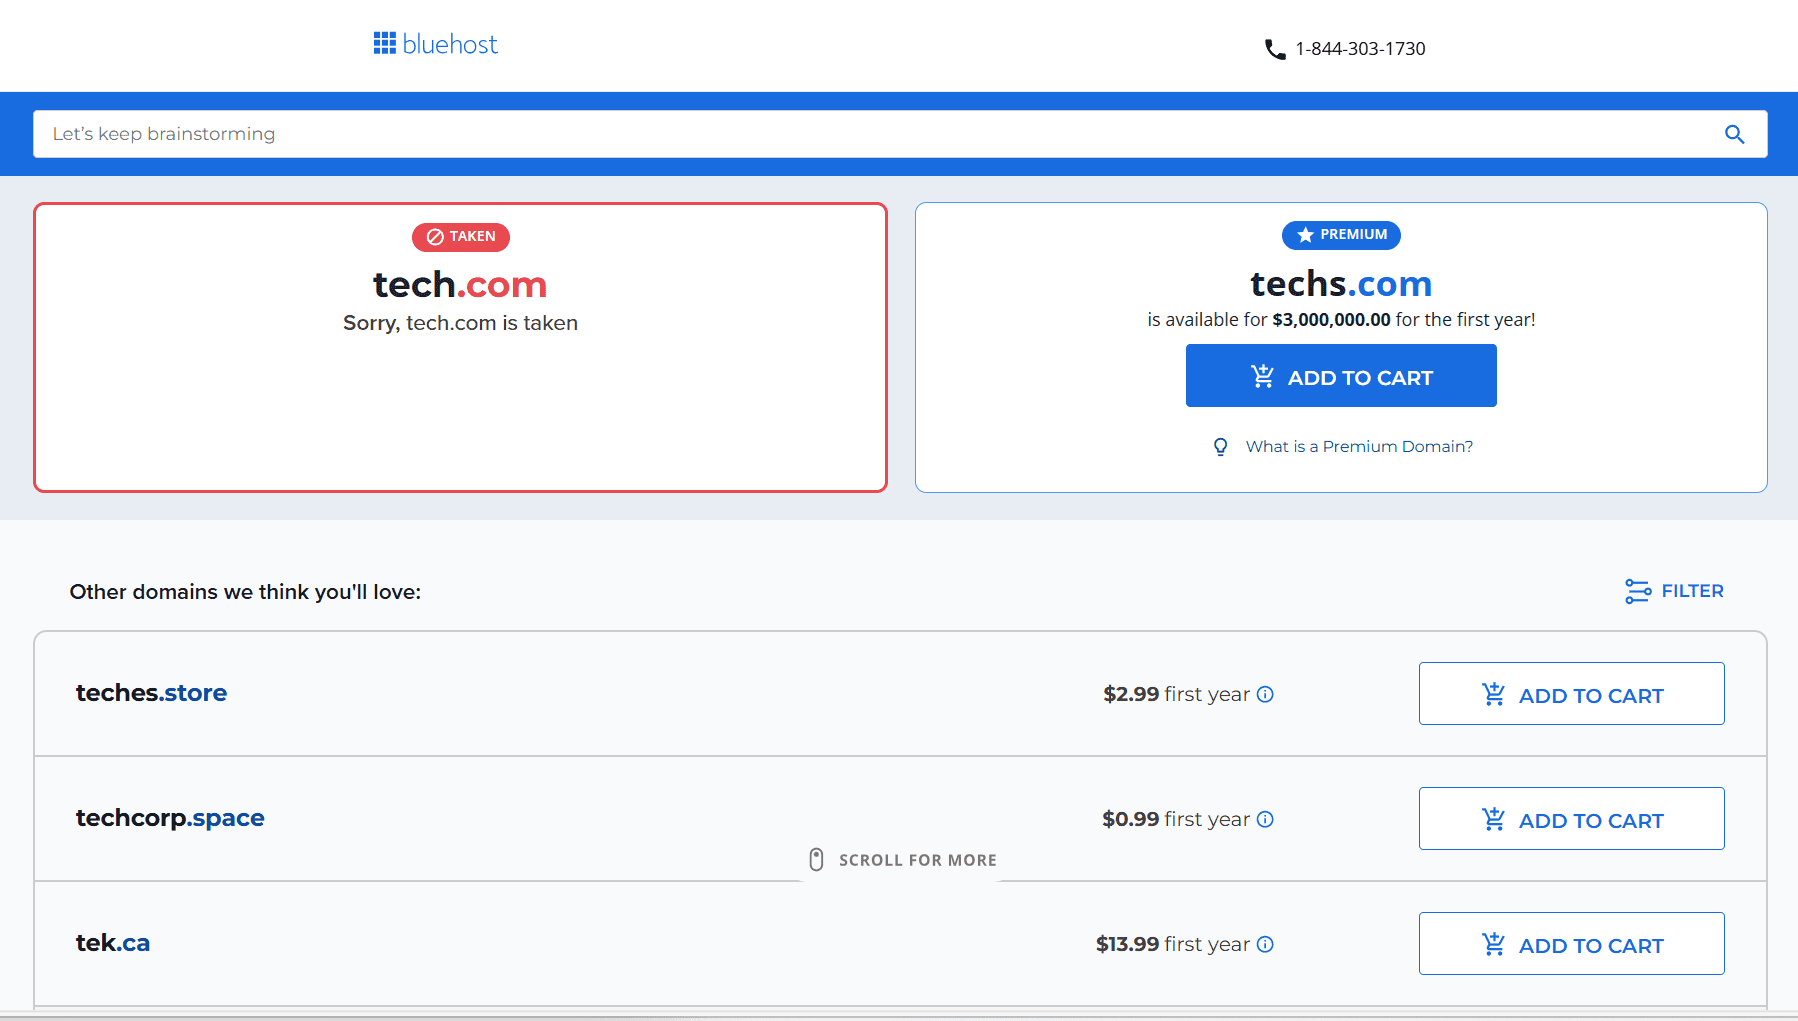The height and width of the screenshot is (1021, 1798).
Task: Click the info icon beside tek.ca $13.99 price
Action: click(x=1265, y=944)
